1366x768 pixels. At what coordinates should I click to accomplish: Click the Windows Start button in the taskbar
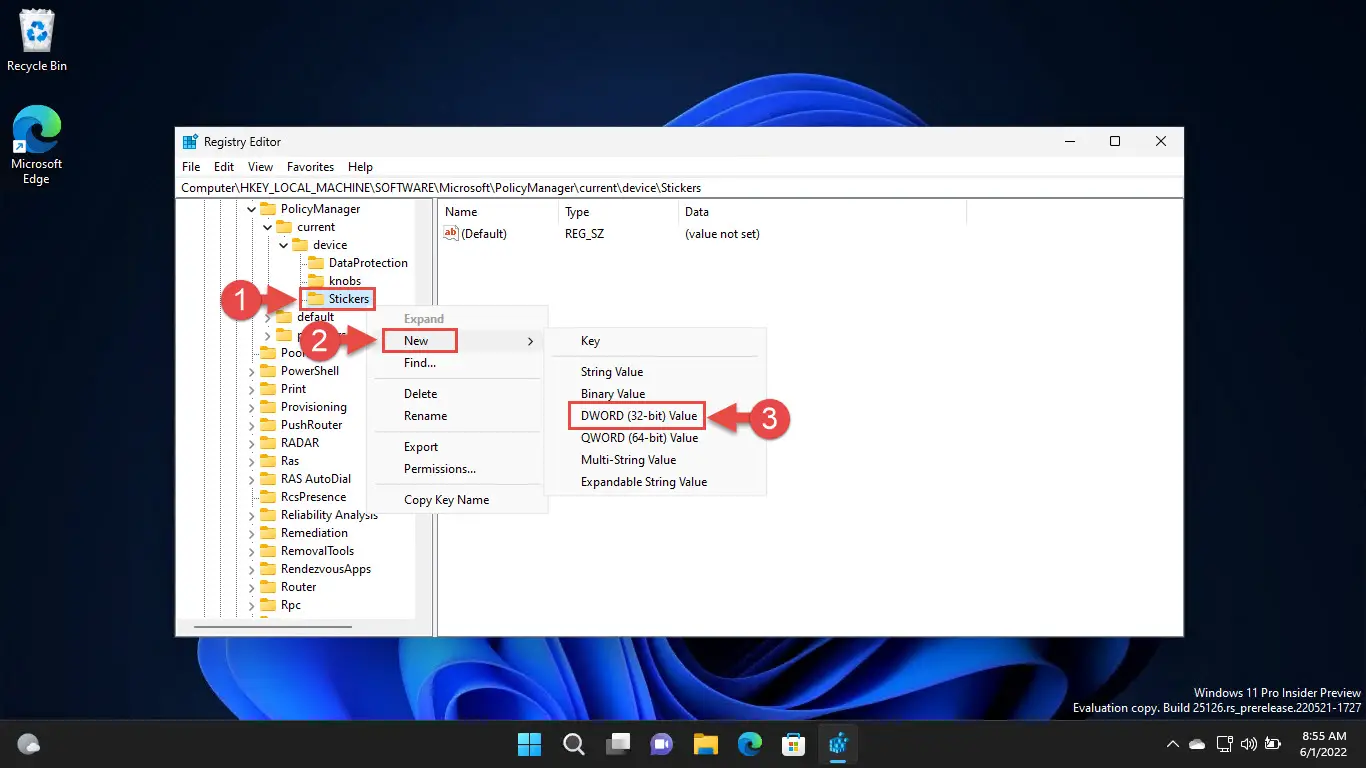pyautogui.click(x=529, y=744)
